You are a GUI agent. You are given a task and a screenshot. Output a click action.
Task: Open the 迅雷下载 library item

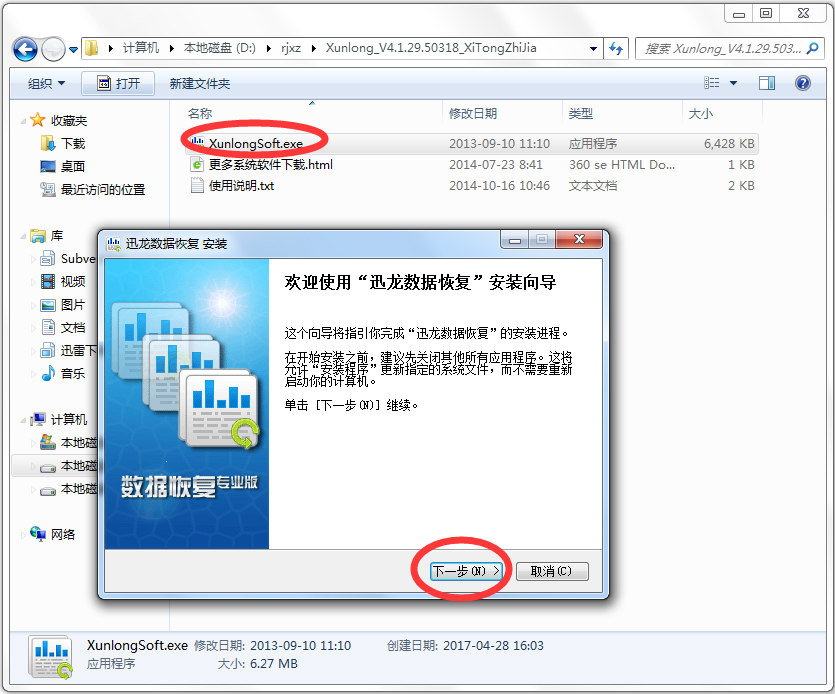click(78, 350)
